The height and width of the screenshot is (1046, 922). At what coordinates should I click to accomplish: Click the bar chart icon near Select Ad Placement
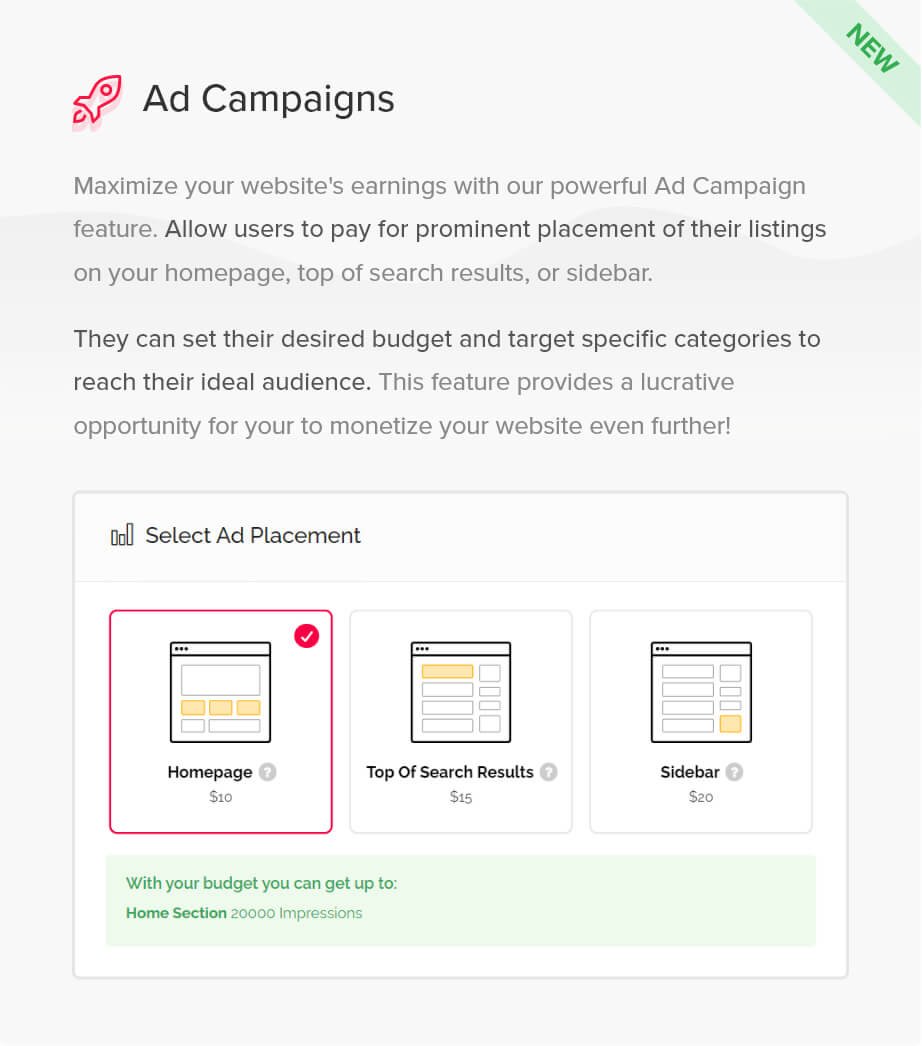click(122, 535)
